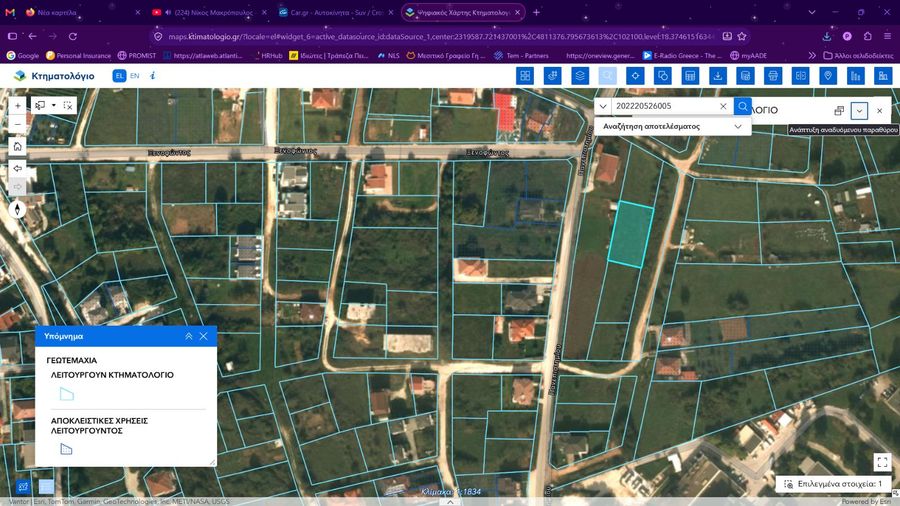Image resolution: width=900 pixels, height=506 pixels.
Task: Switch language to EN
Action: [134, 76]
